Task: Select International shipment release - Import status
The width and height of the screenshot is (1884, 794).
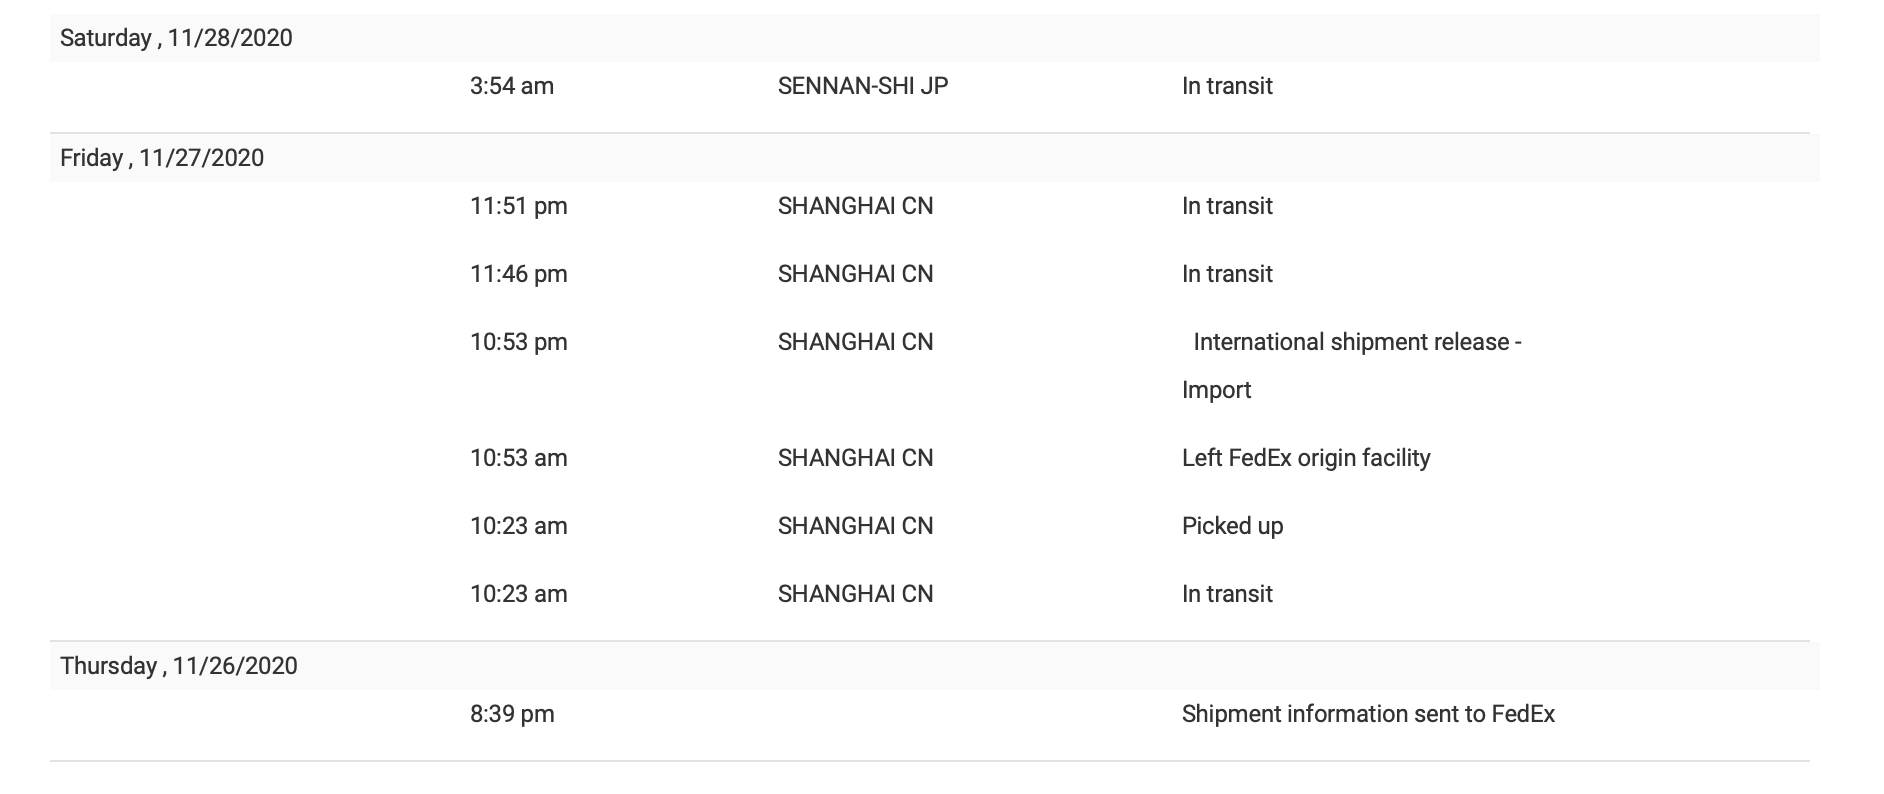Action: pos(1356,343)
